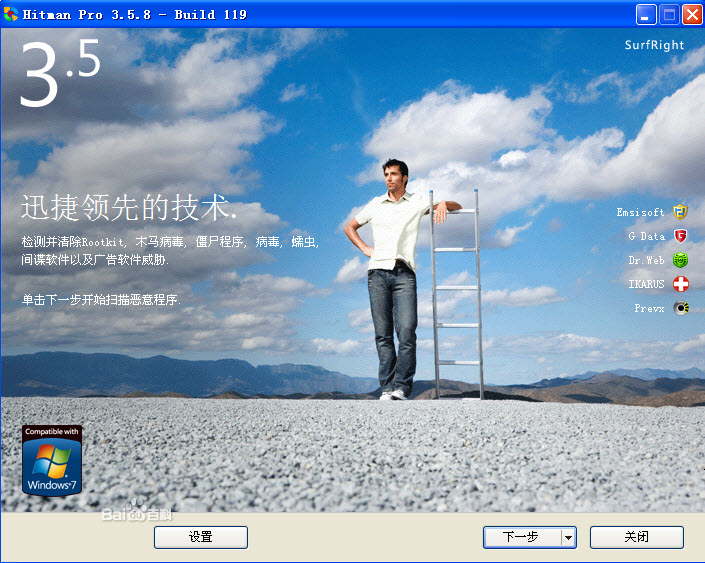Click the Prevx text label
The height and width of the screenshot is (563, 705).
click(x=649, y=308)
